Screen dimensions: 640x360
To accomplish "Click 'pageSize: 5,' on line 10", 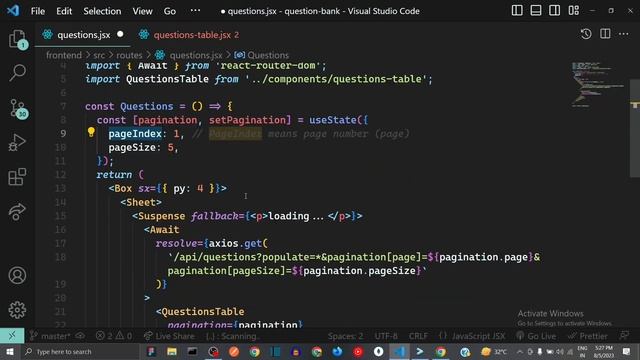I will (x=143, y=147).
